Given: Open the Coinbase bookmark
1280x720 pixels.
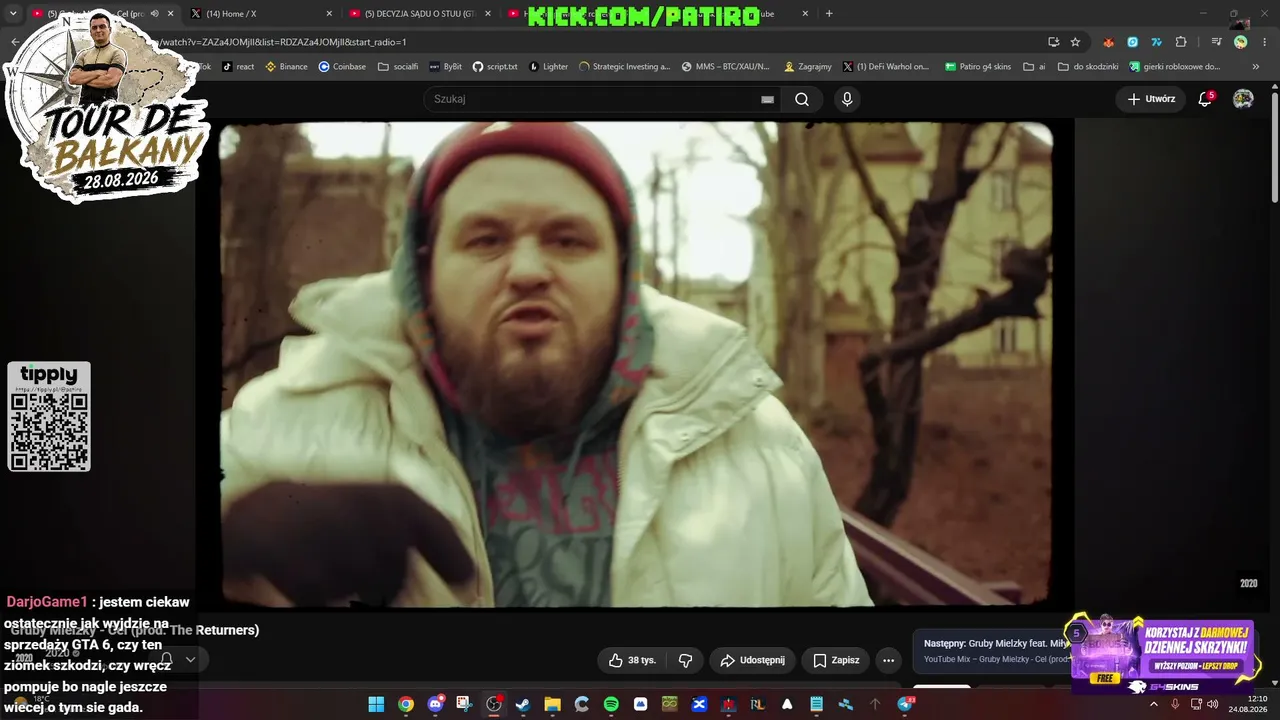Looking at the screenshot, I should 342,67.
